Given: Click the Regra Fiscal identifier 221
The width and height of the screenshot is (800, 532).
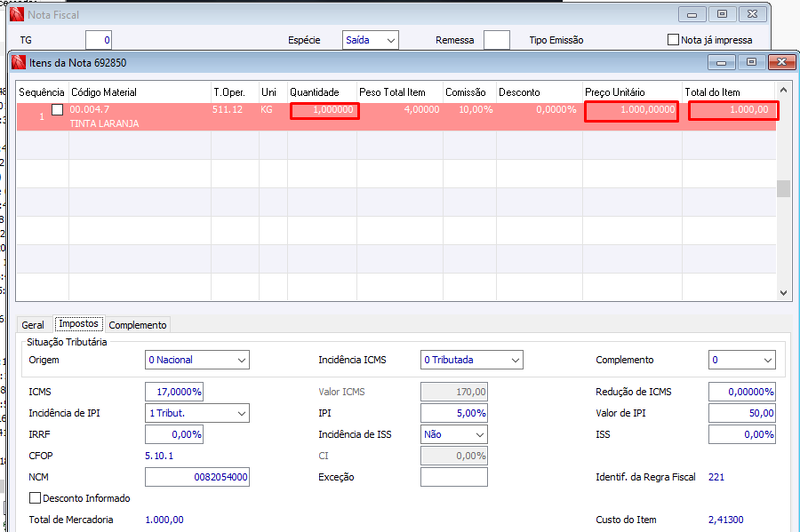Looking at the screenshot, I should 716,477.
